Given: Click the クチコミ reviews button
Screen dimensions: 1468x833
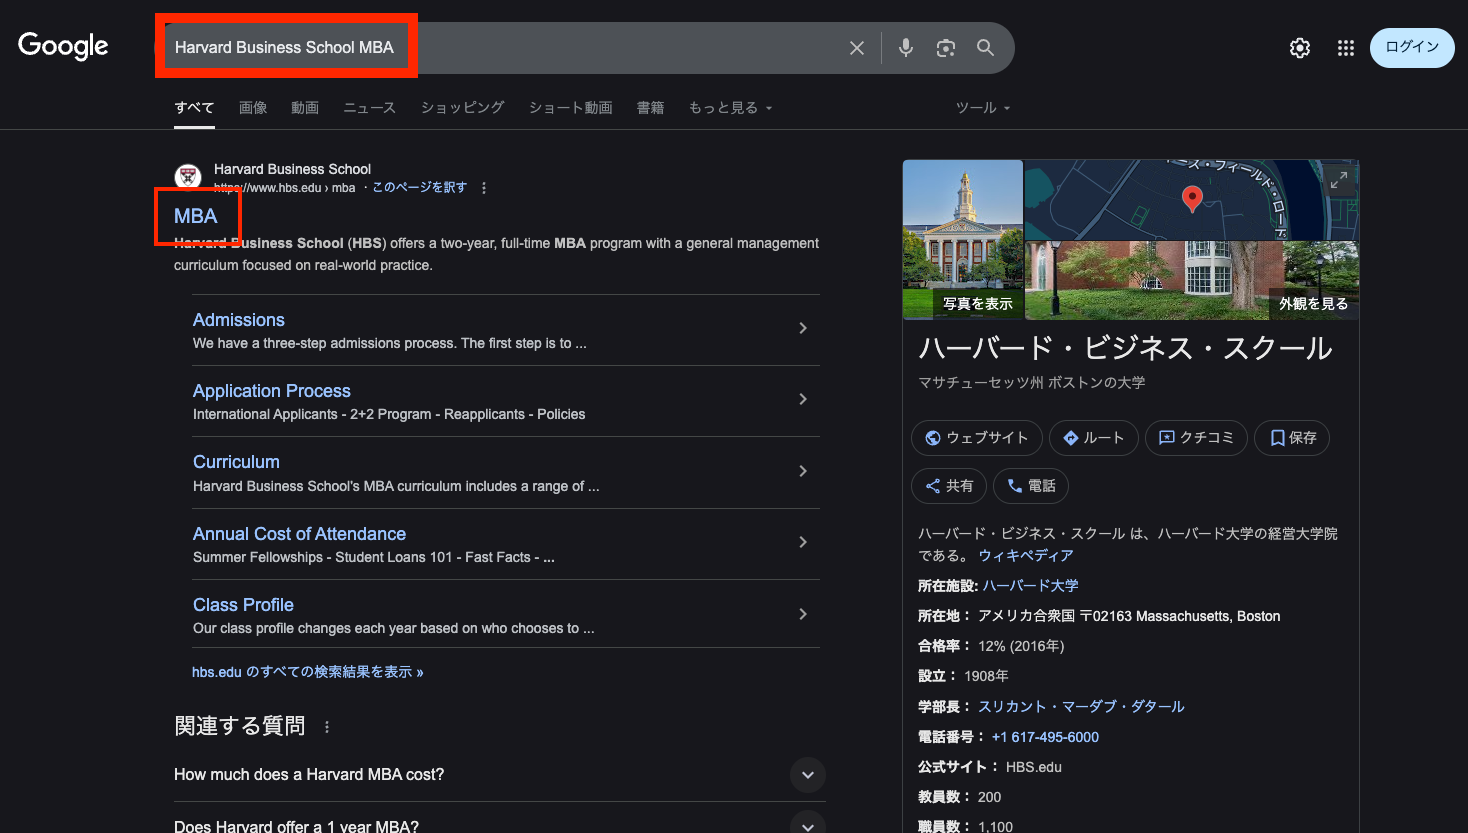Looking at the screenshot, I should pyautogui.click(x=1196, y=438).
